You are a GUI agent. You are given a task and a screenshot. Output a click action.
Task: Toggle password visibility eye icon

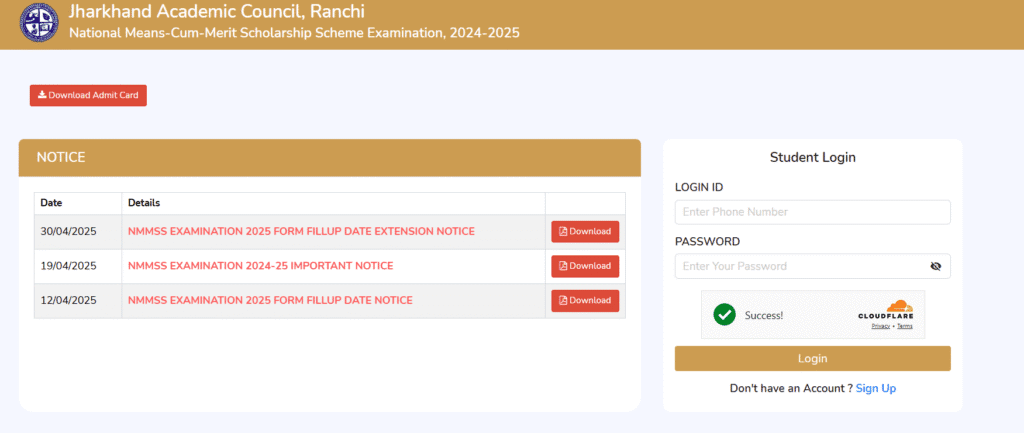click(x=935, y=266)
